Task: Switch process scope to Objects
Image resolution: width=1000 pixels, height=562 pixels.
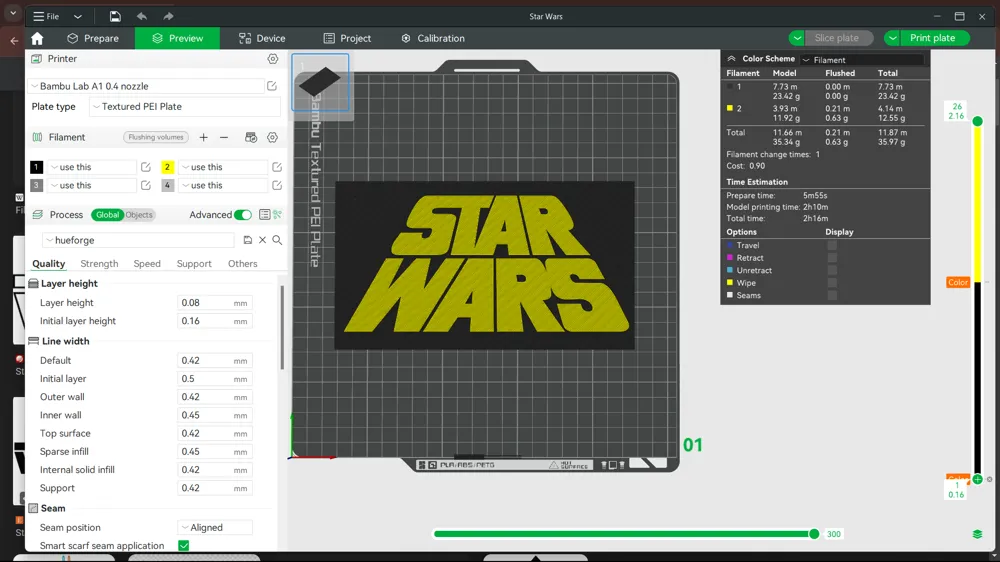Action: [x=138, y=215]
